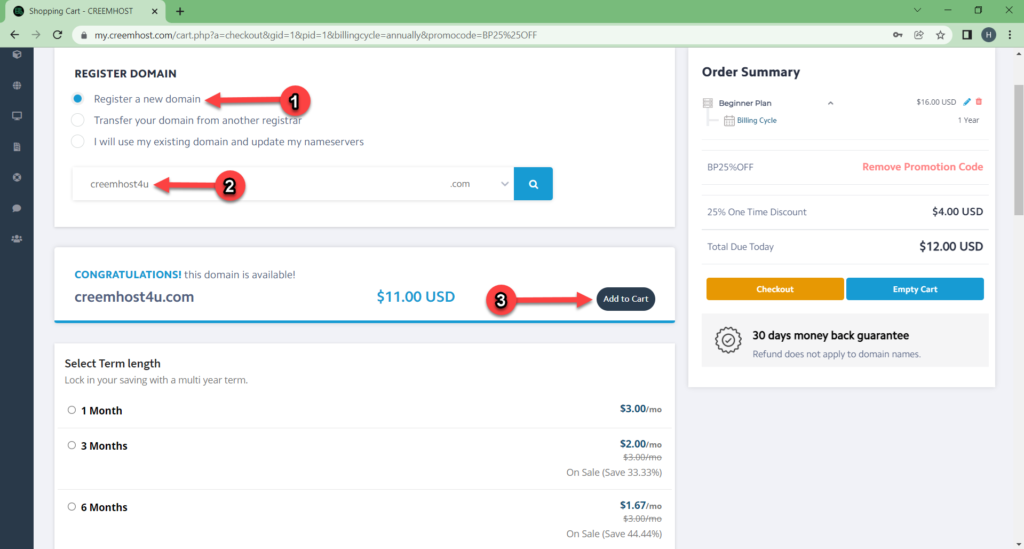Open the Chrome three-dot menu
This screenshot has height=549, width=1024.
point(1010,35)
